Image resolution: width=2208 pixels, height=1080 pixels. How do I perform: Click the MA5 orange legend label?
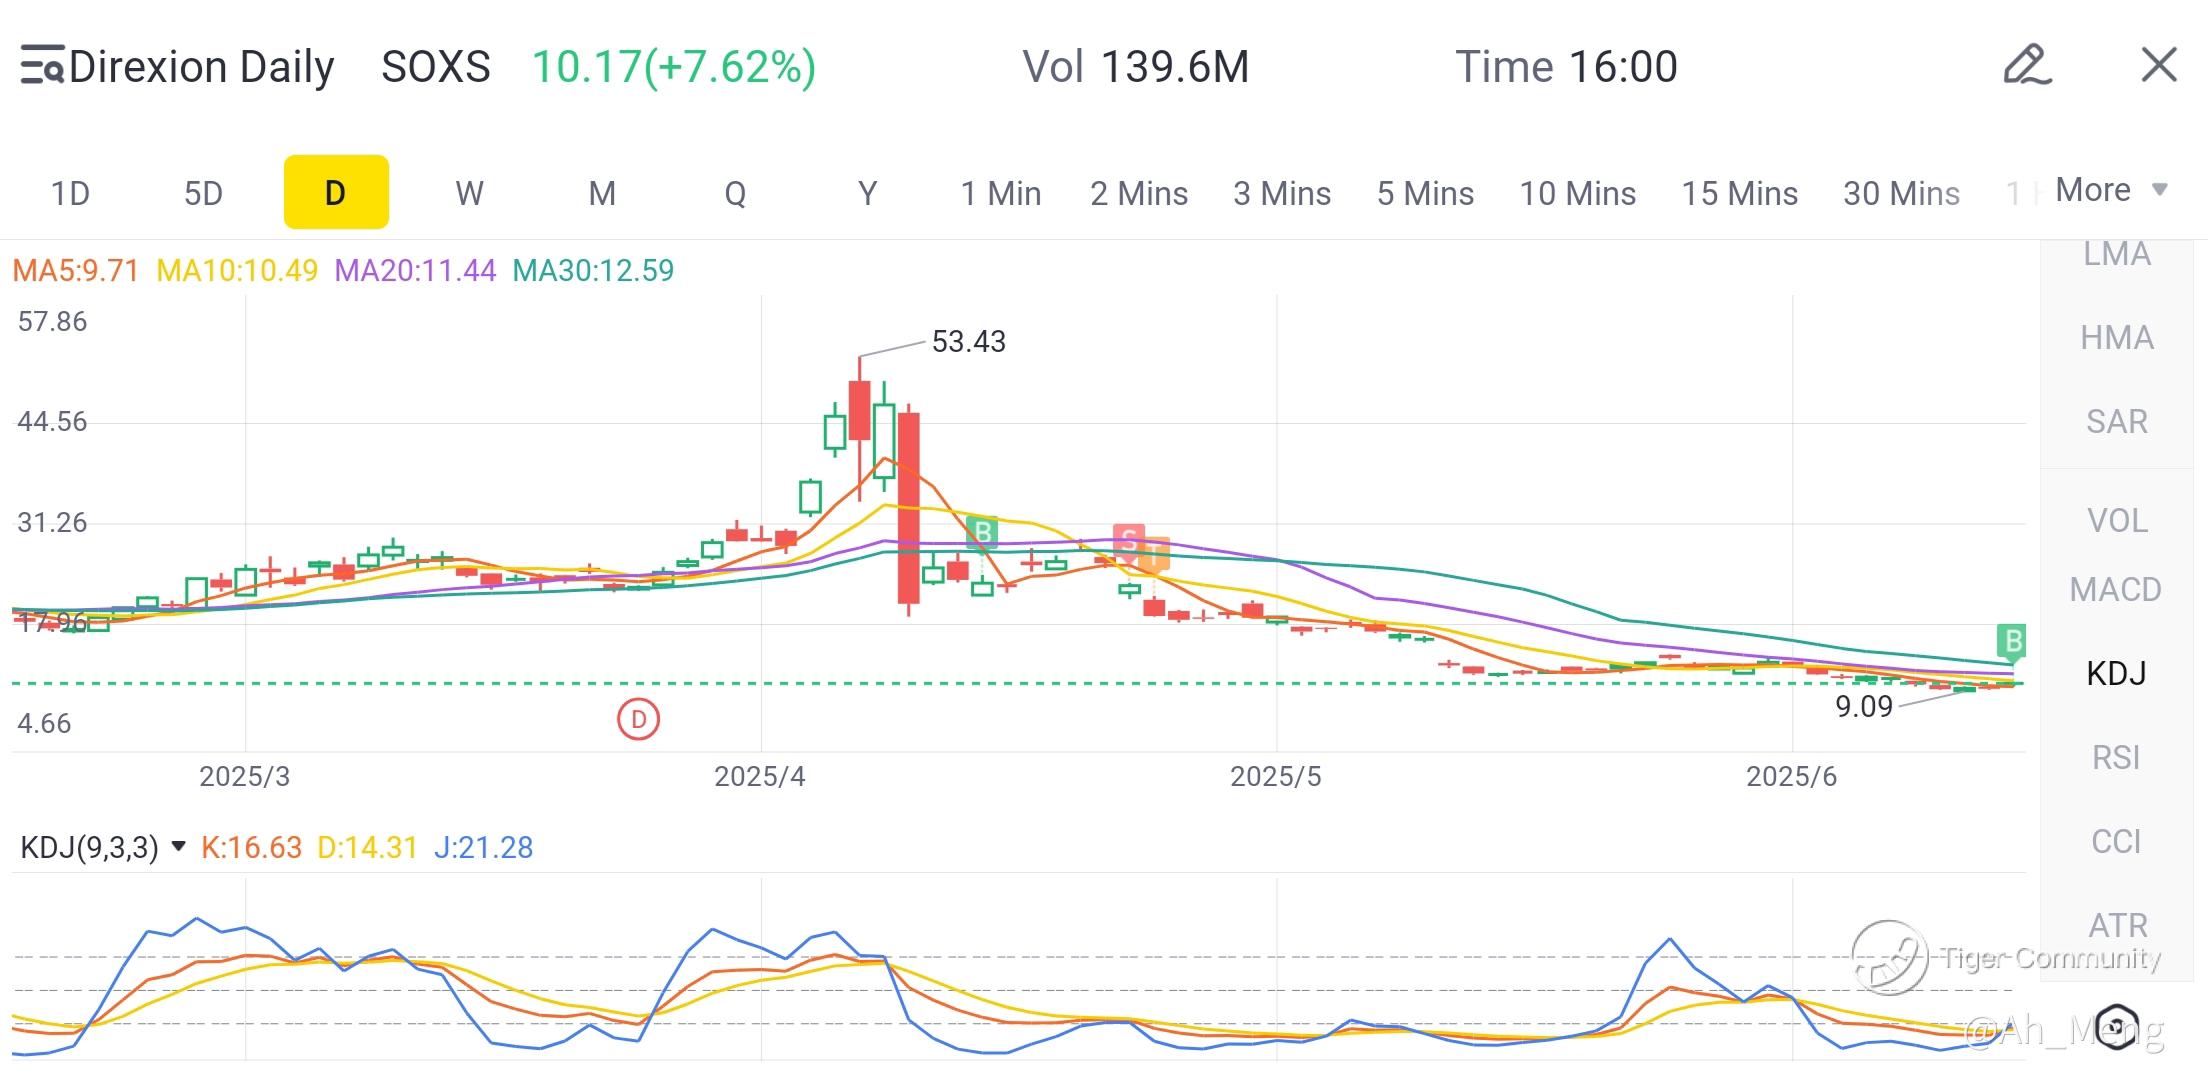click(75, 271)
